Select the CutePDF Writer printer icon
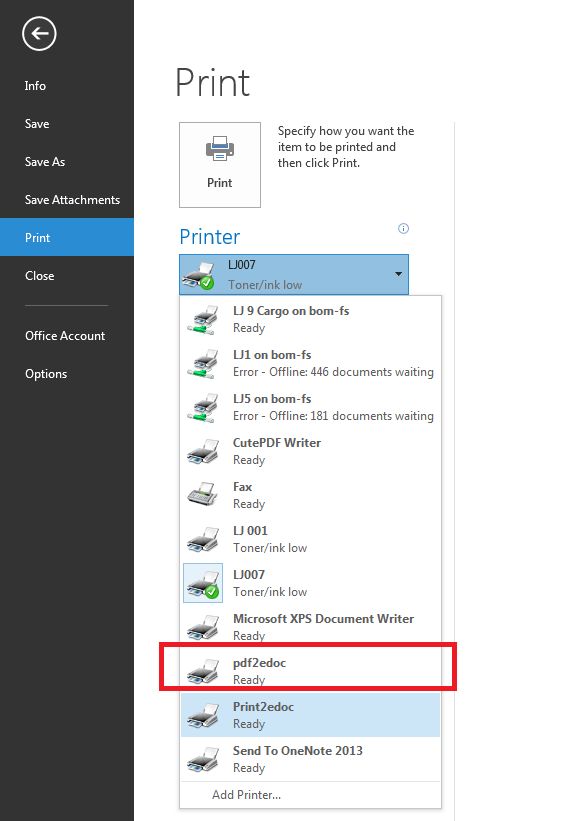 click(x=203, y=451)
